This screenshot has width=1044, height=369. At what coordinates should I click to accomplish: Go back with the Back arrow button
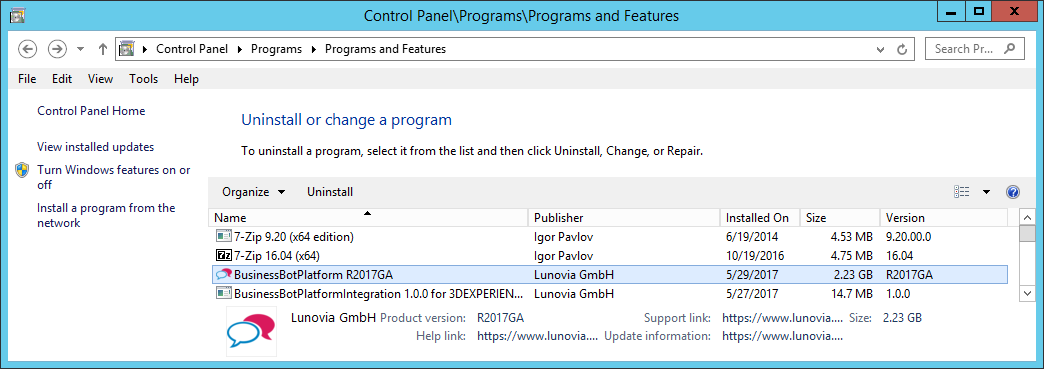pyautogui.click(x=27, y=49)
